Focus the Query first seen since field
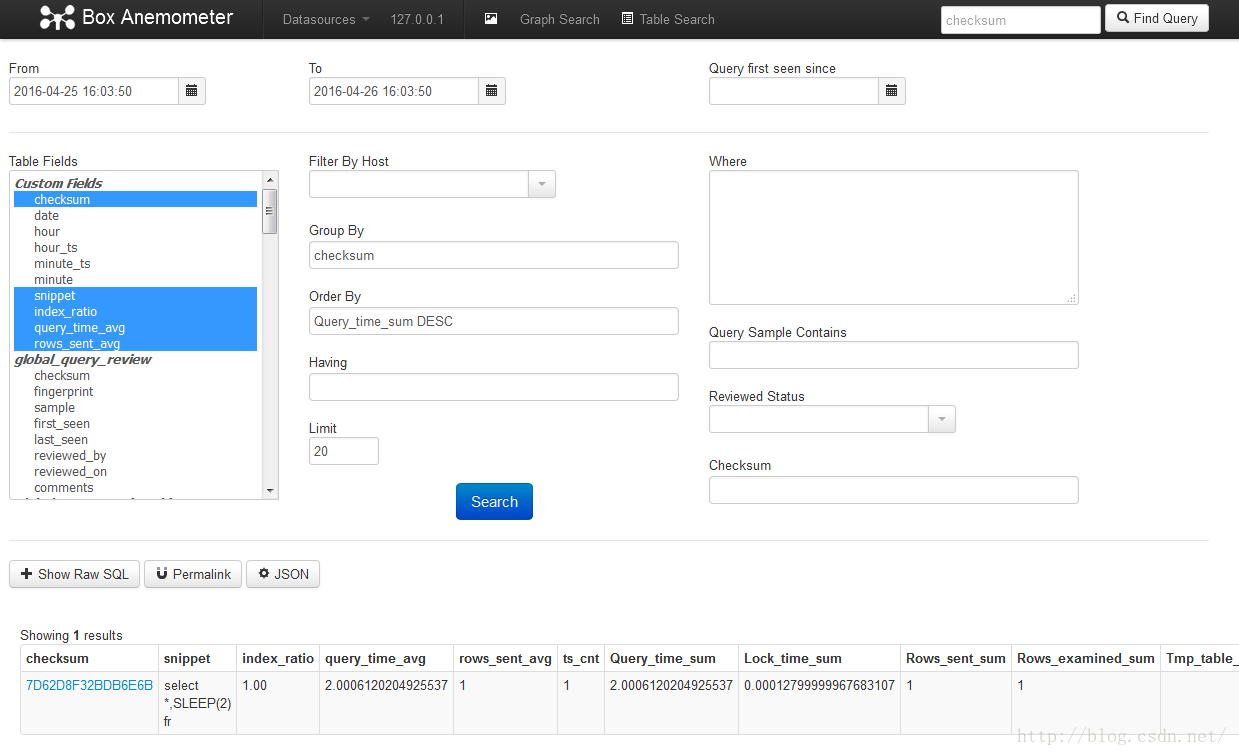Image resolution: width=1239 pixels, height=756 pixels. 794,91
